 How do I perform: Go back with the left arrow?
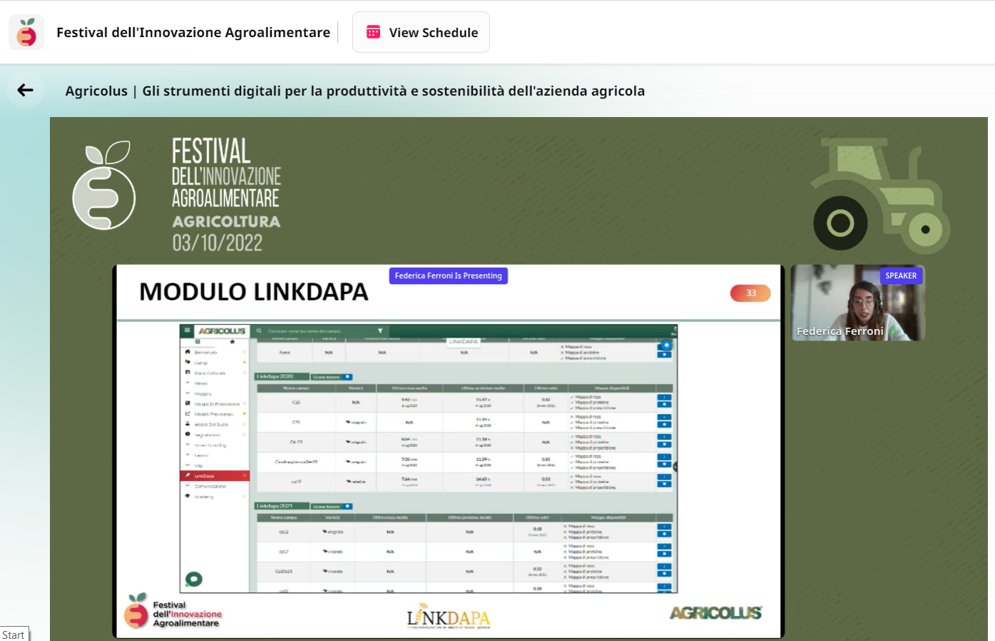25,90
